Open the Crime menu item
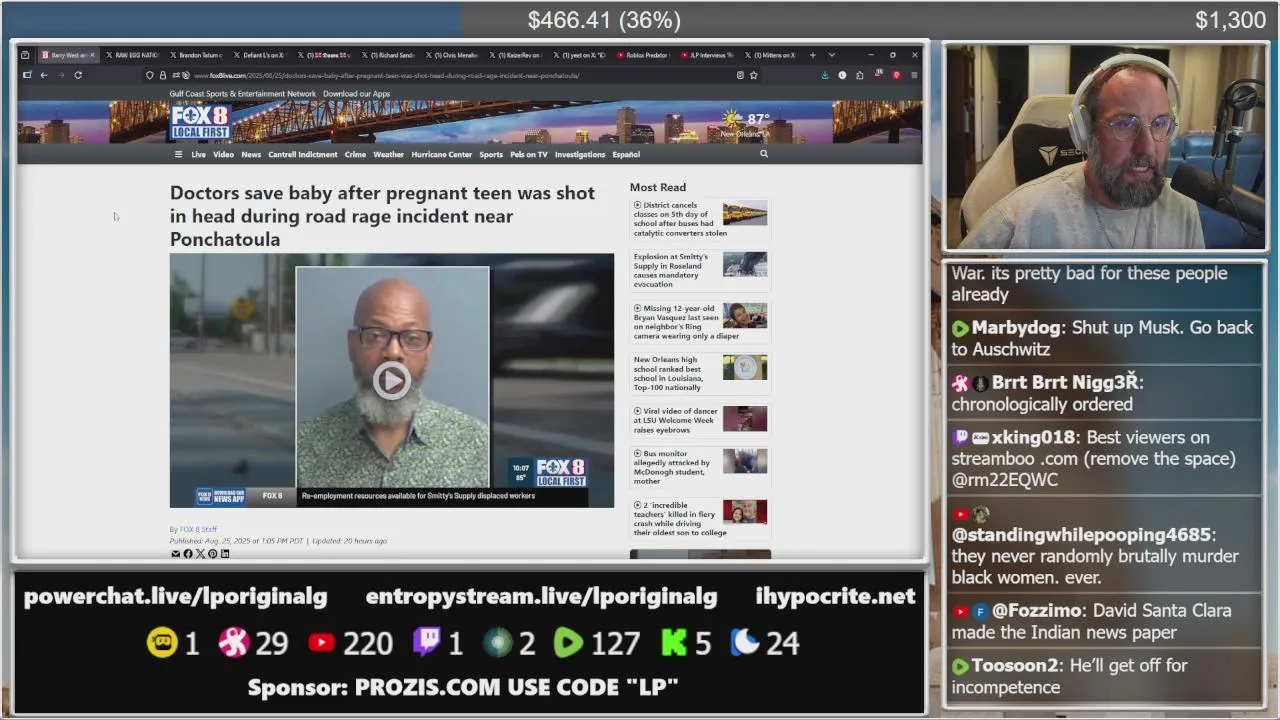 [x=355, y=155]
